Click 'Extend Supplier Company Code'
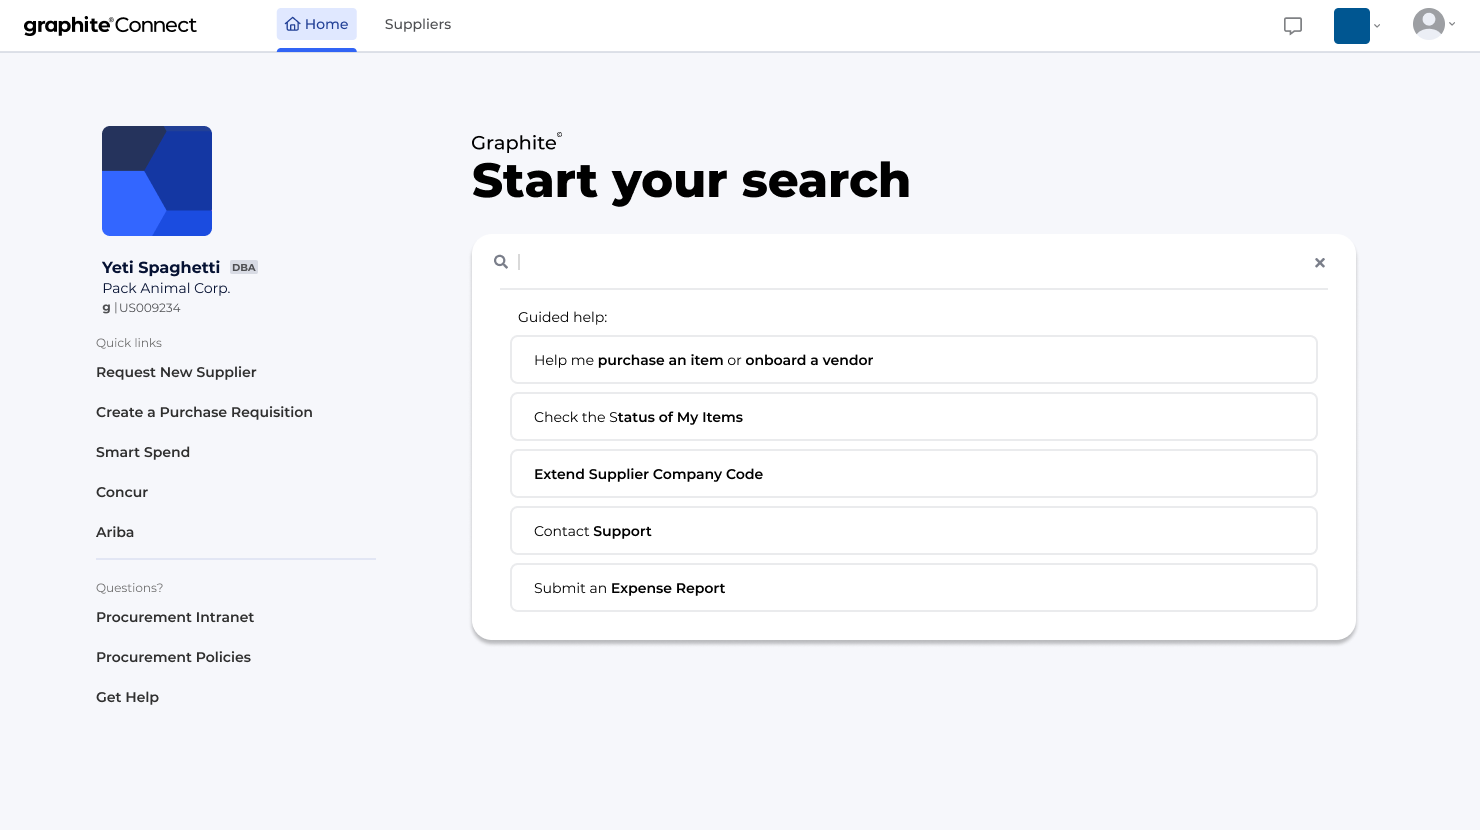1480x830 pixels. (913, 474)
